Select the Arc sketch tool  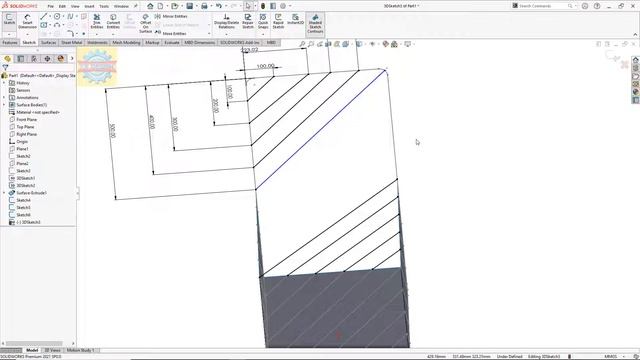pos(57,25)
